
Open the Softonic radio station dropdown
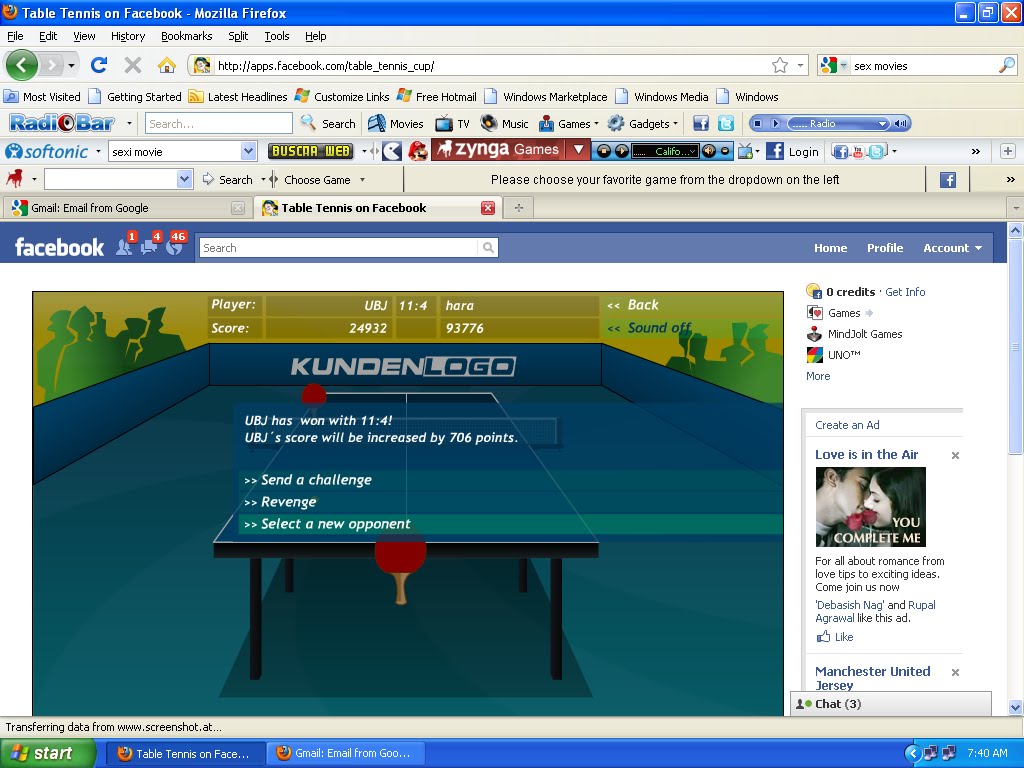click(693, 152)
